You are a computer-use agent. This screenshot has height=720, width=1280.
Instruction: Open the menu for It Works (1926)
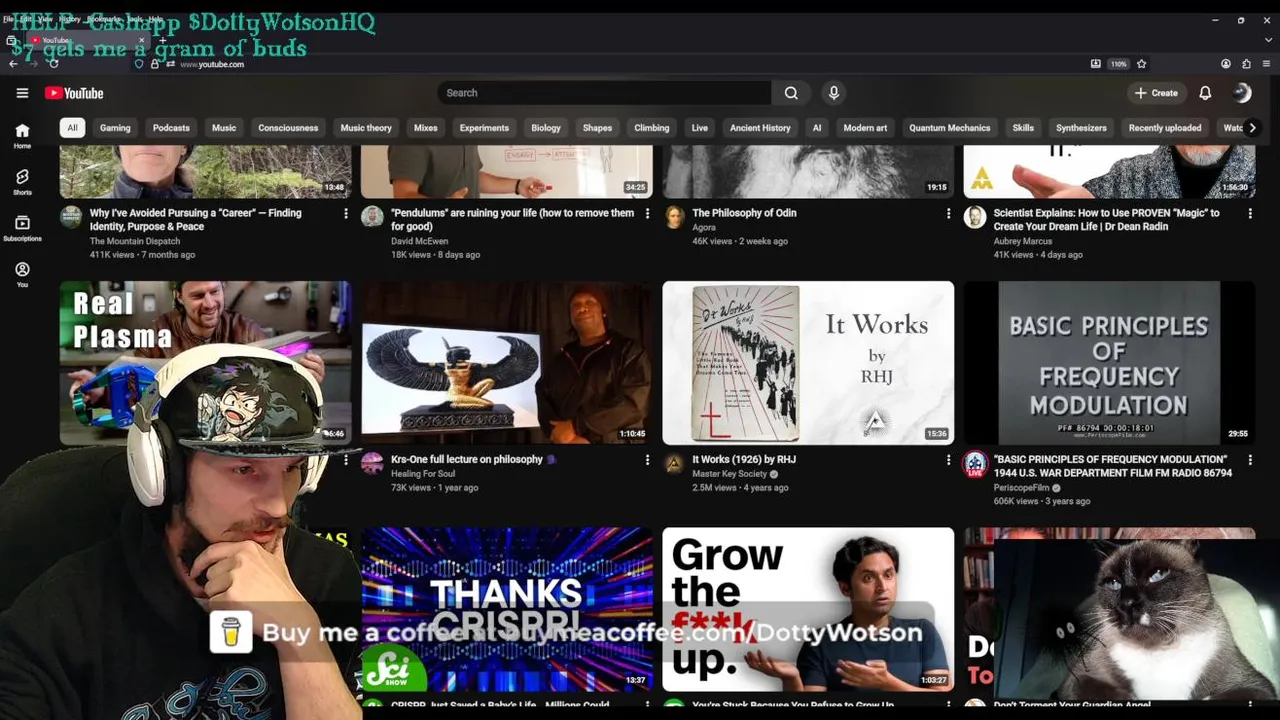[x=948, y=460]
